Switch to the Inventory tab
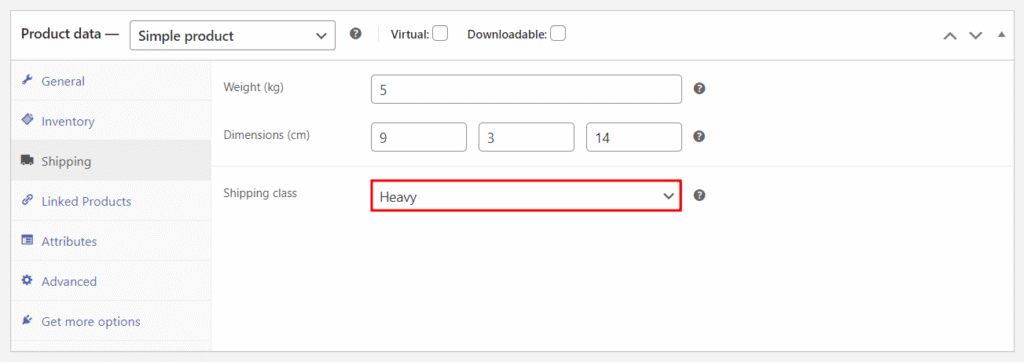This screenshot has height=362, width=1024. tap(111, 121)
